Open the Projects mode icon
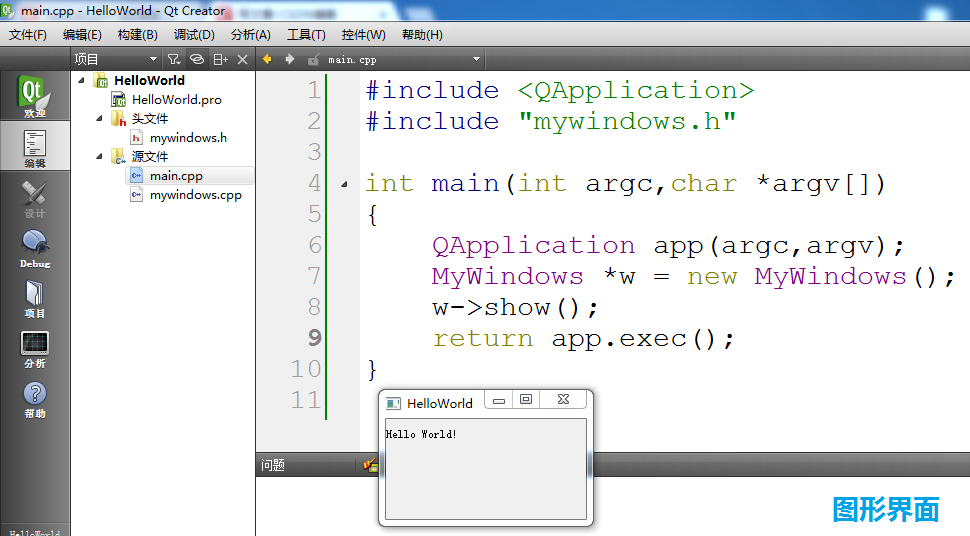The width and height of the screenshot is (970, 536). coord(35,299)
